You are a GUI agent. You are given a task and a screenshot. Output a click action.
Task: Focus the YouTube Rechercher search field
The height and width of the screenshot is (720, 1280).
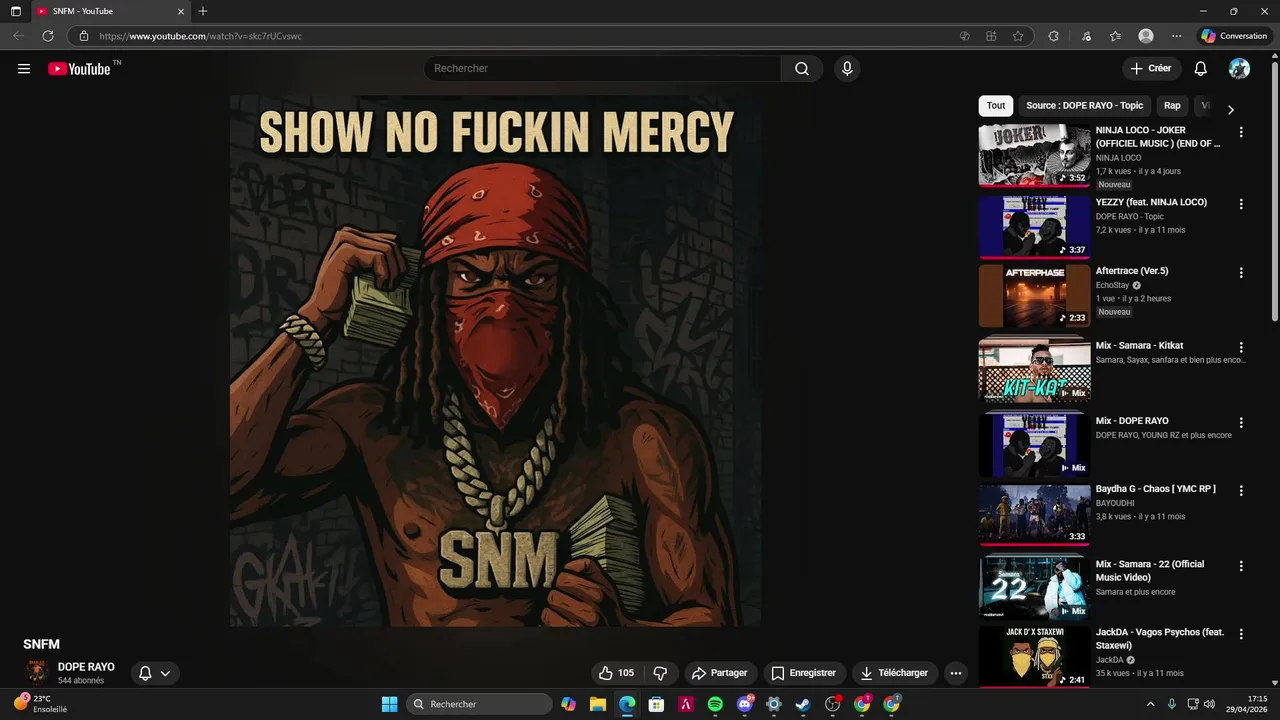coord(603,68)
